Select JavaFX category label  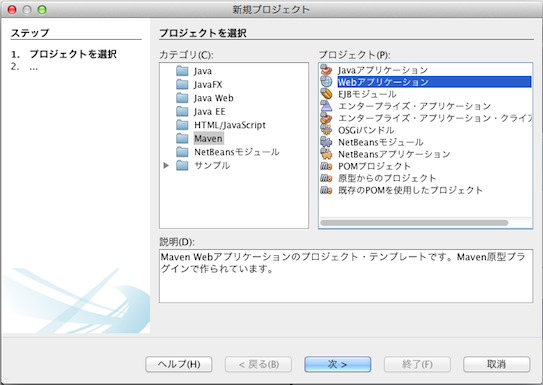point(208,84)
